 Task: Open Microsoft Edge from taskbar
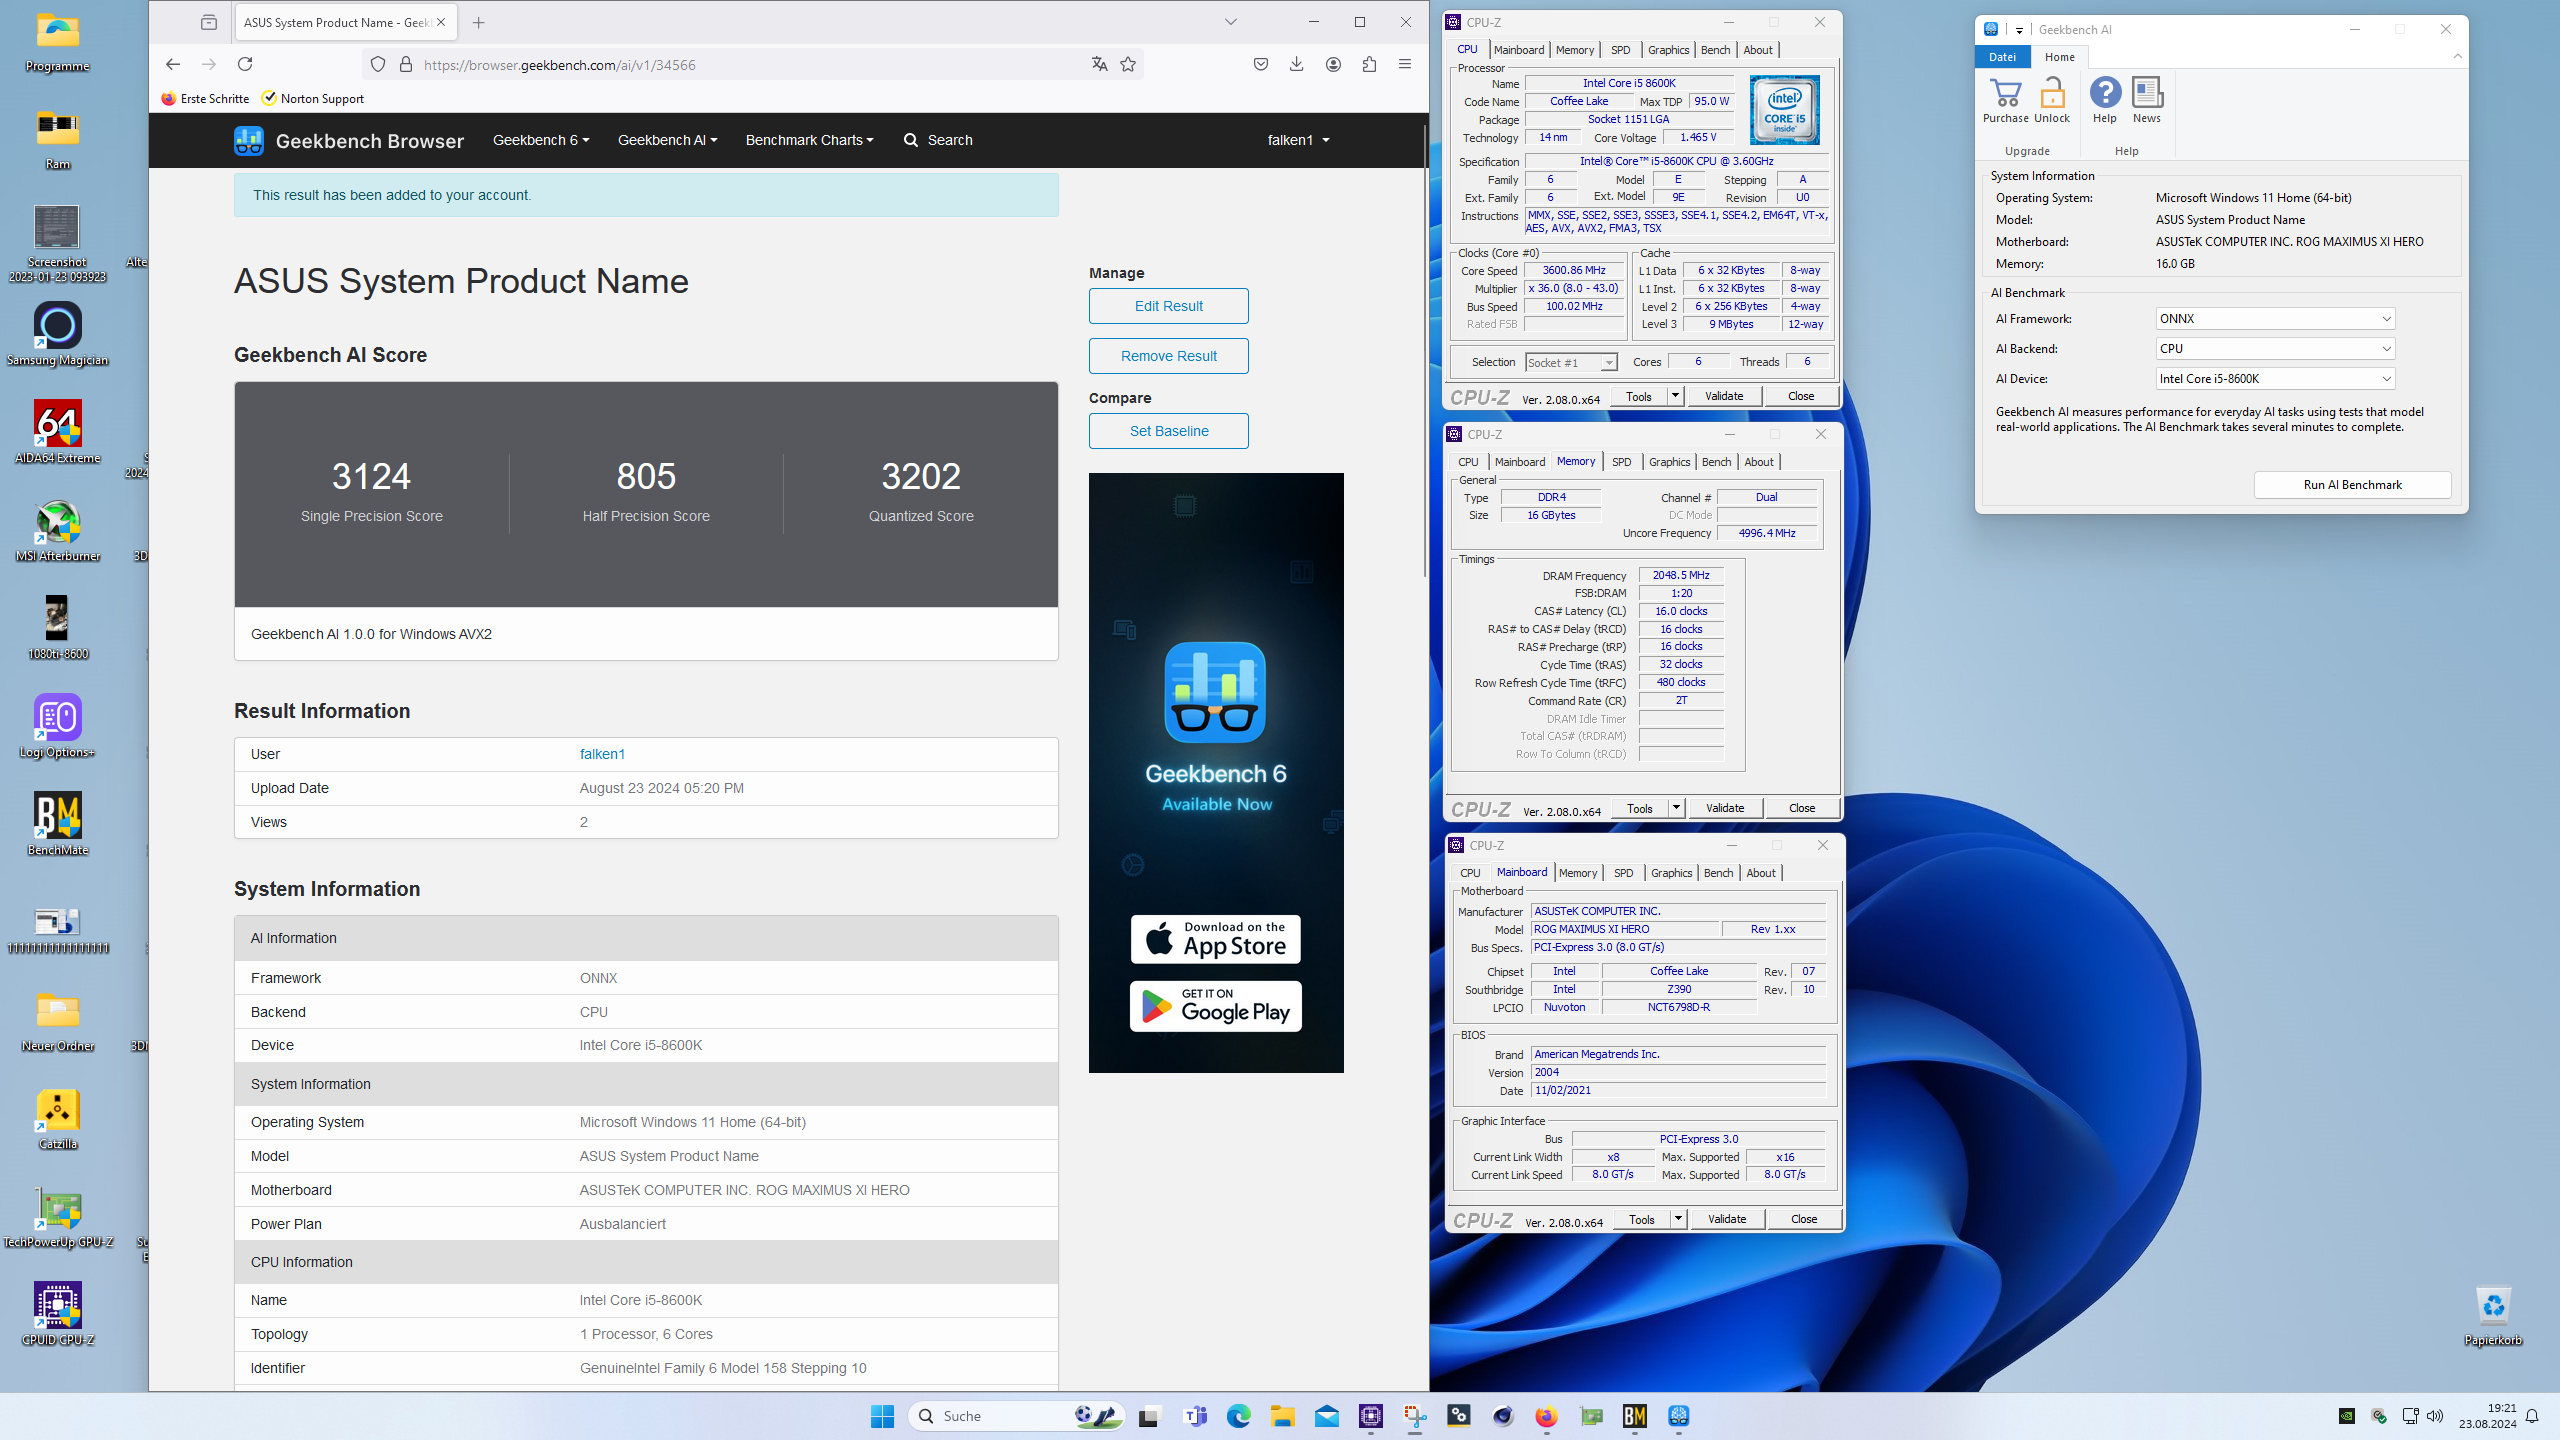click(1238, 1416)
